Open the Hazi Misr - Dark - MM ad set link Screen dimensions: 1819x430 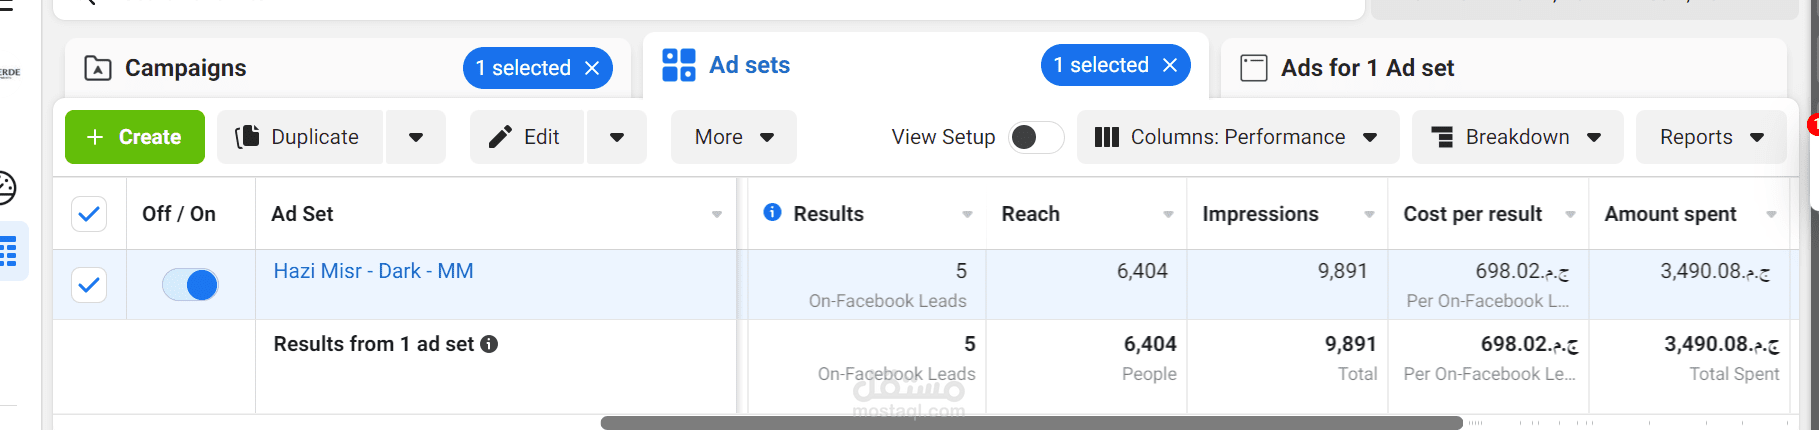pyautogui.click(x=373, y=271)
